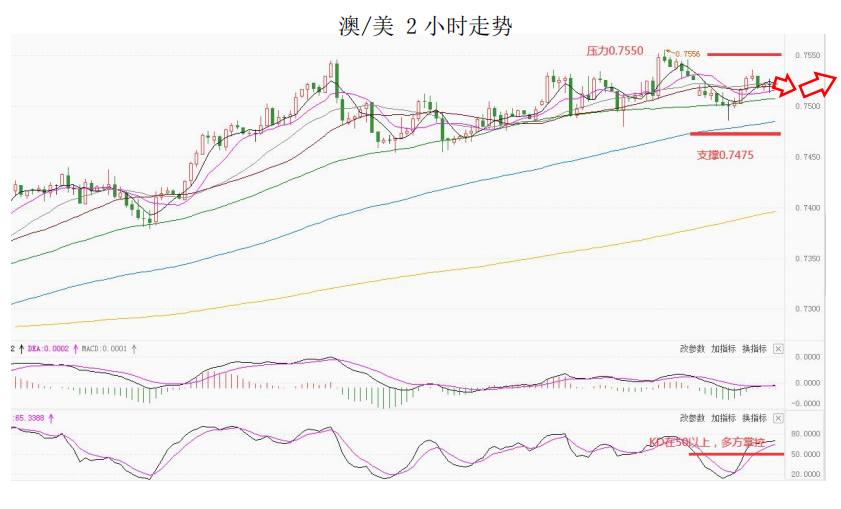Image resolution: width=841 pixels, height=509 pixels.
Task: Open 改参数 in the MACD panel
Action: coord(692,349)
